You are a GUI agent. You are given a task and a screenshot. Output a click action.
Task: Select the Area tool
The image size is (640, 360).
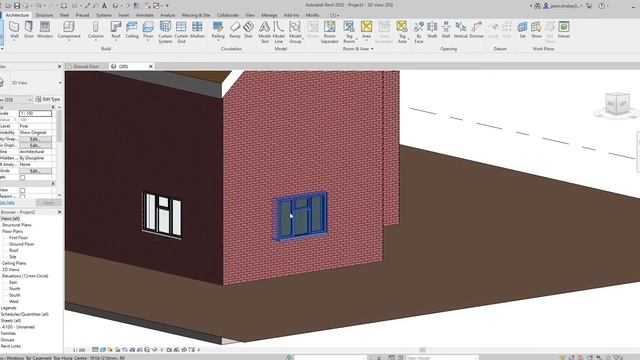pyautogui.click(x=367, y=30)
